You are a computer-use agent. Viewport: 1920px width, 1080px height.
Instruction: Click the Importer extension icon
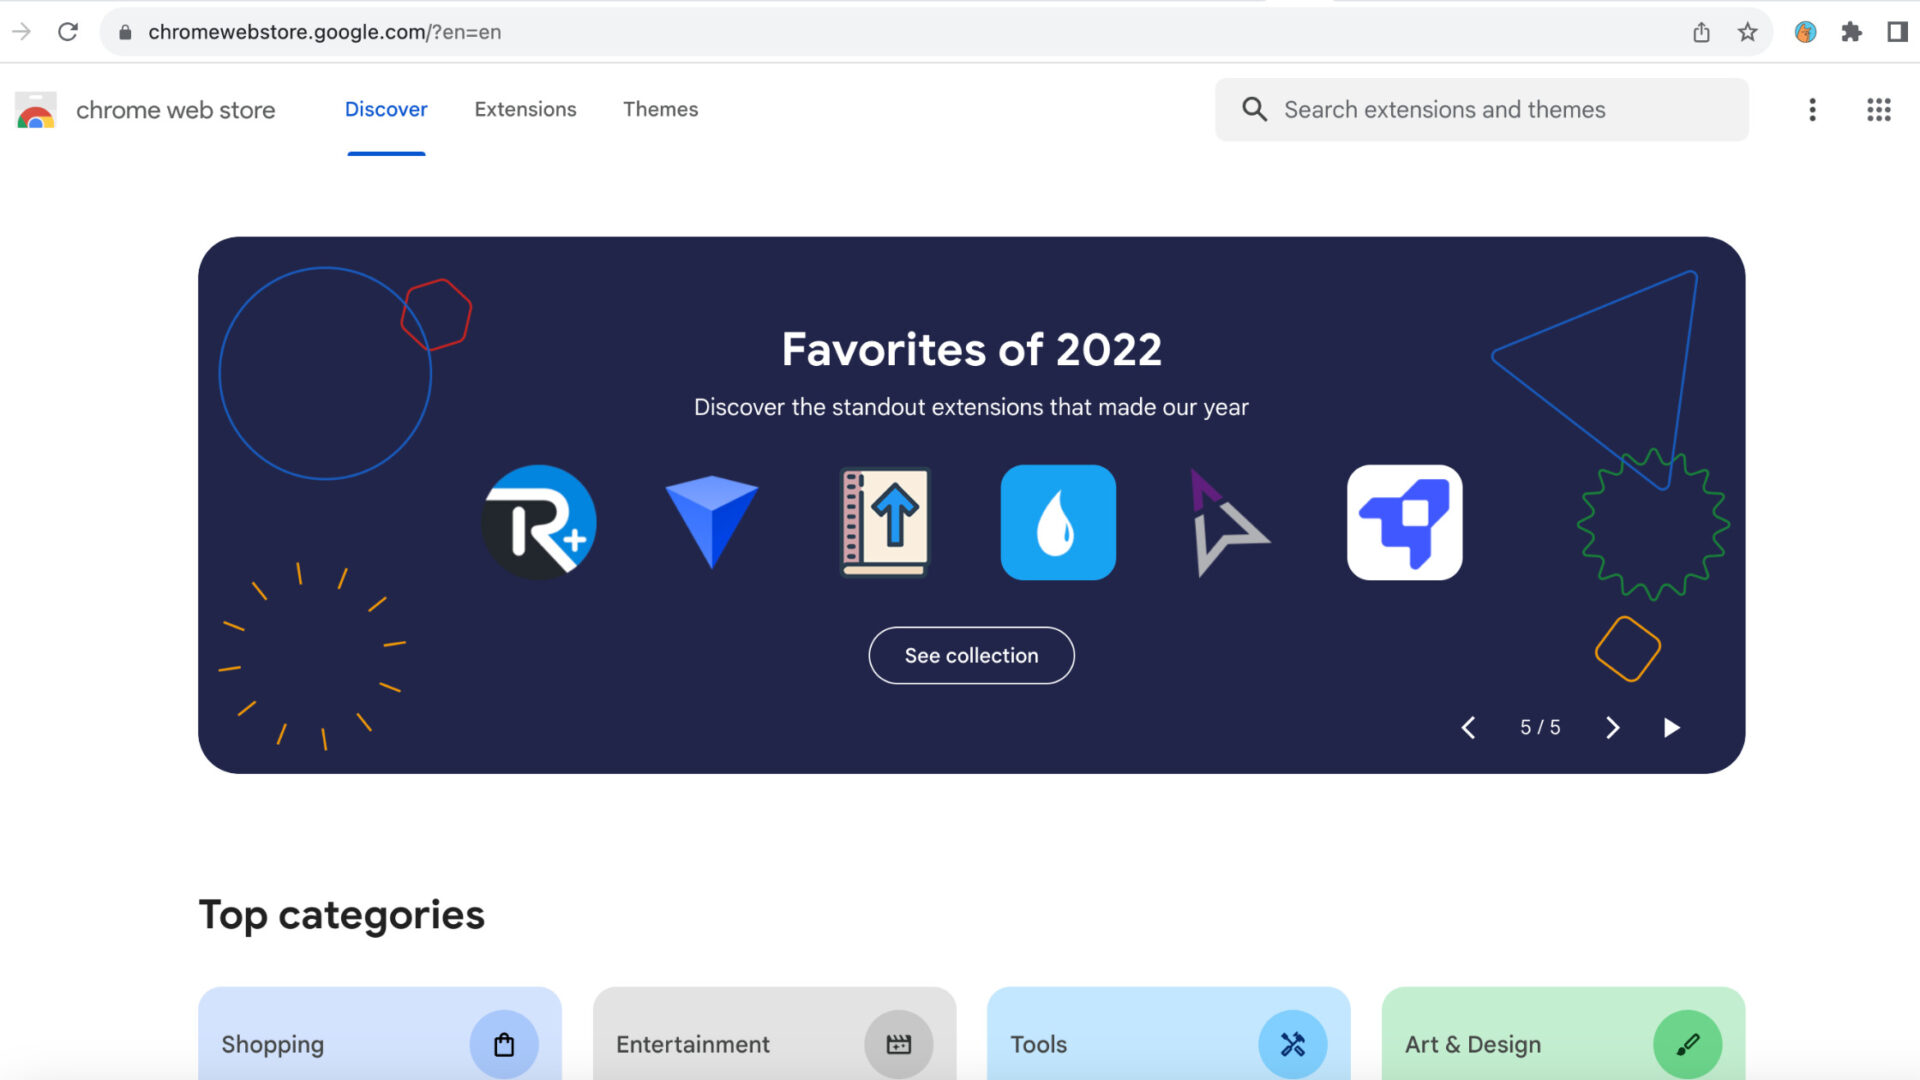tap(885, 522)
